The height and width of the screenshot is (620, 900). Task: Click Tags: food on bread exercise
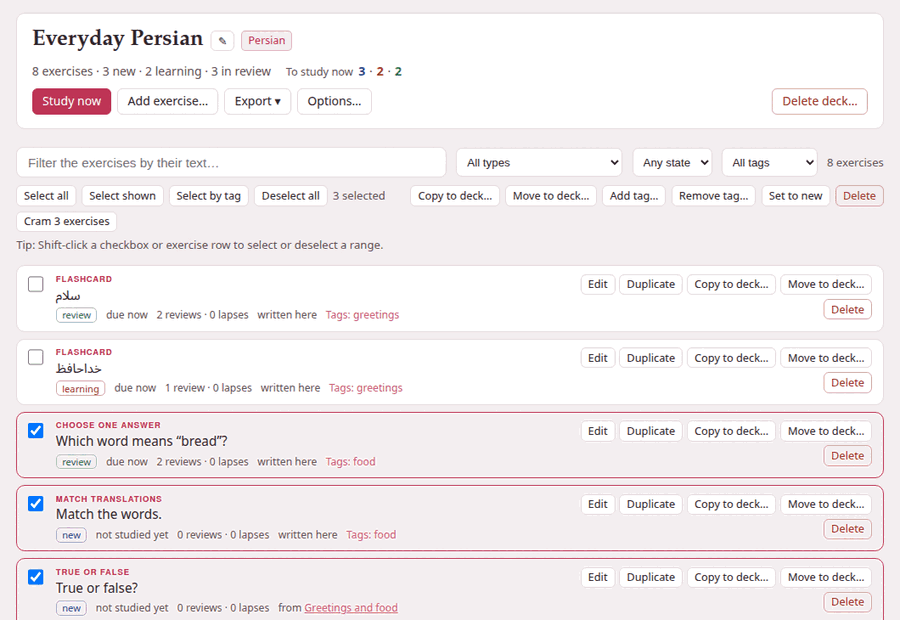pos(350,462)
